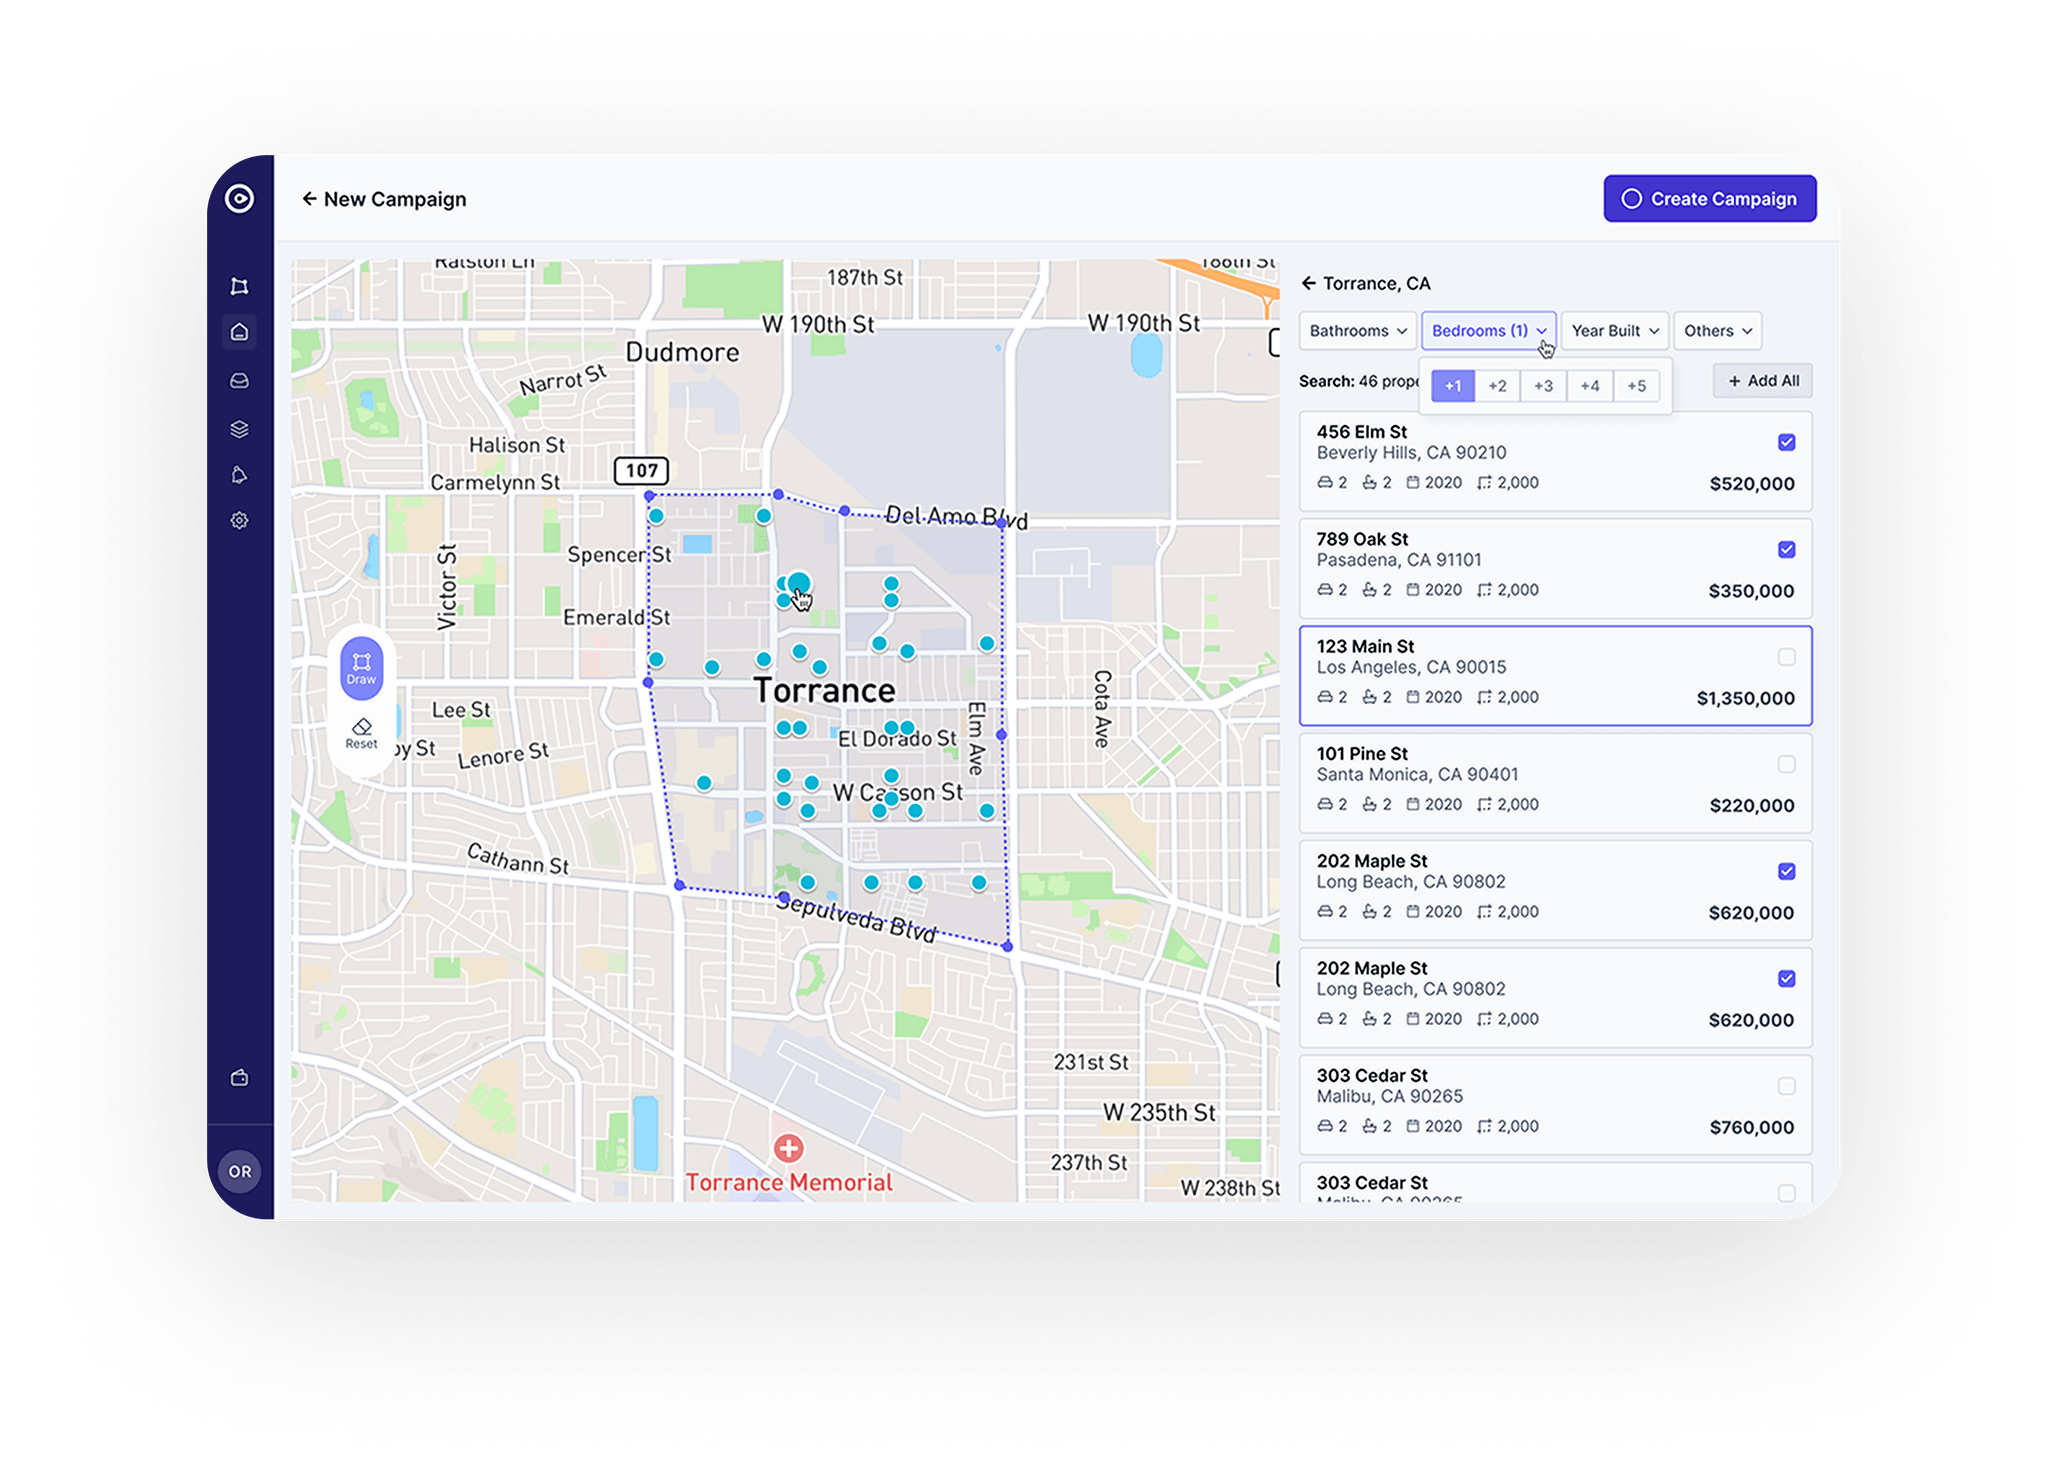Select the home icon in sidebar
Screen dimensions: 2048x1478
pos(239,332)
